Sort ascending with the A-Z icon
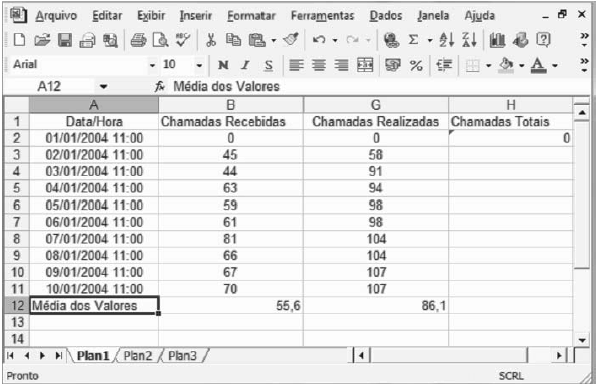 click(447, 40)
